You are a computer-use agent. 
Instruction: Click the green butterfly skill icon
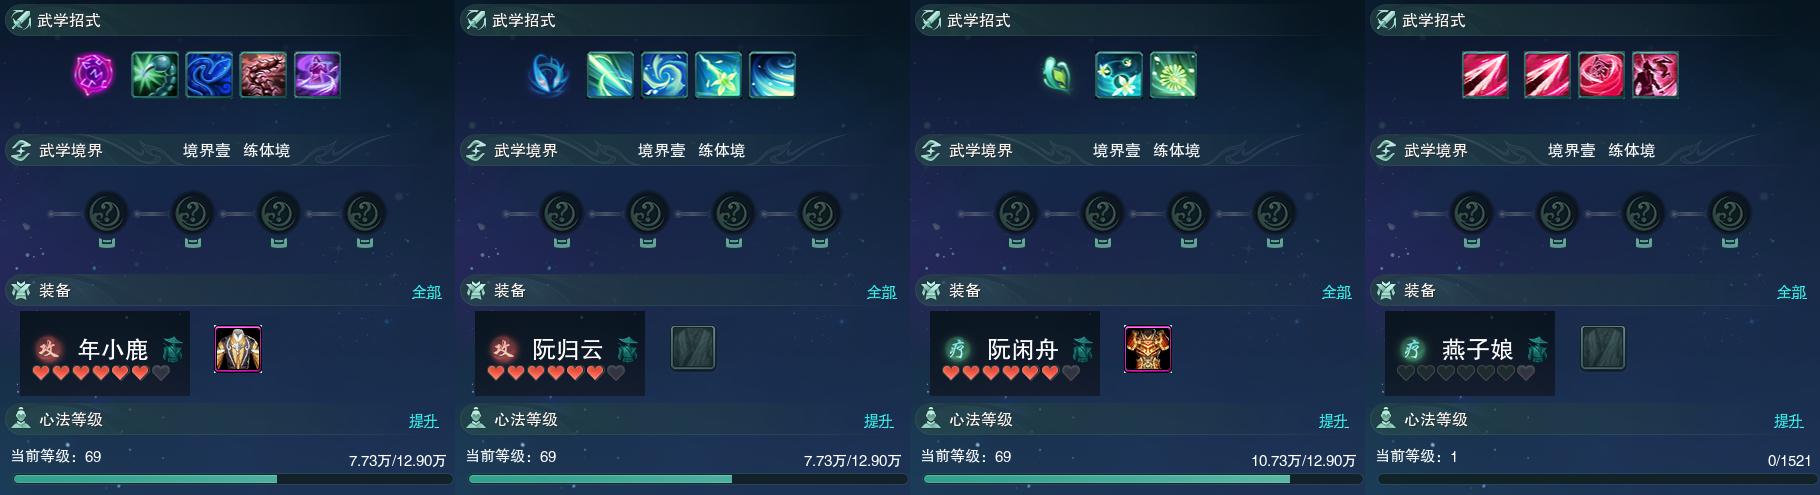click(x=1058, y=75)
